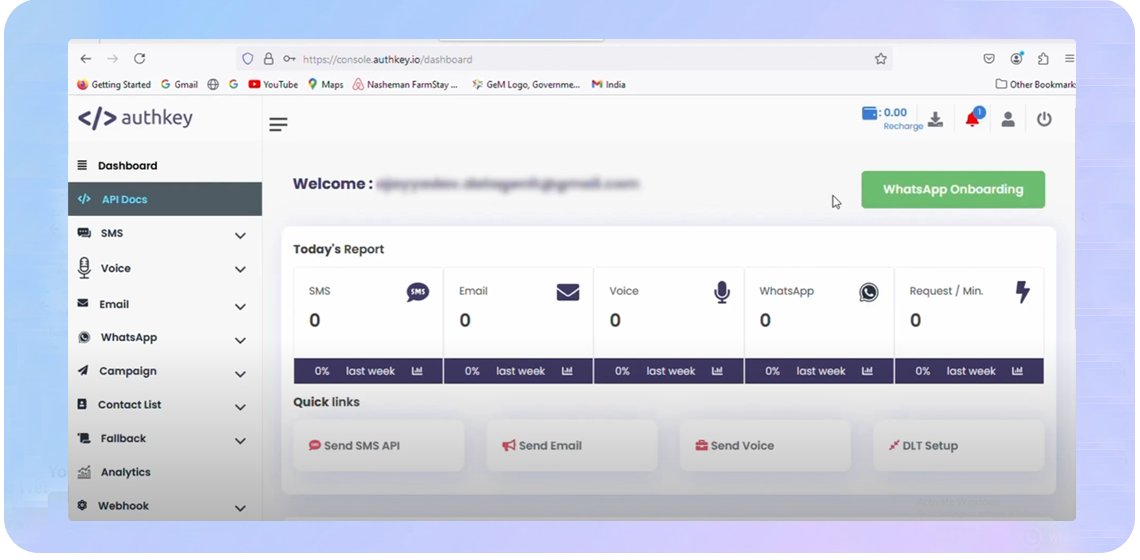The width and height of the screenshot is (1140, 560).
Task: Open the Send Voice quick link
Action: pos(765,446)
